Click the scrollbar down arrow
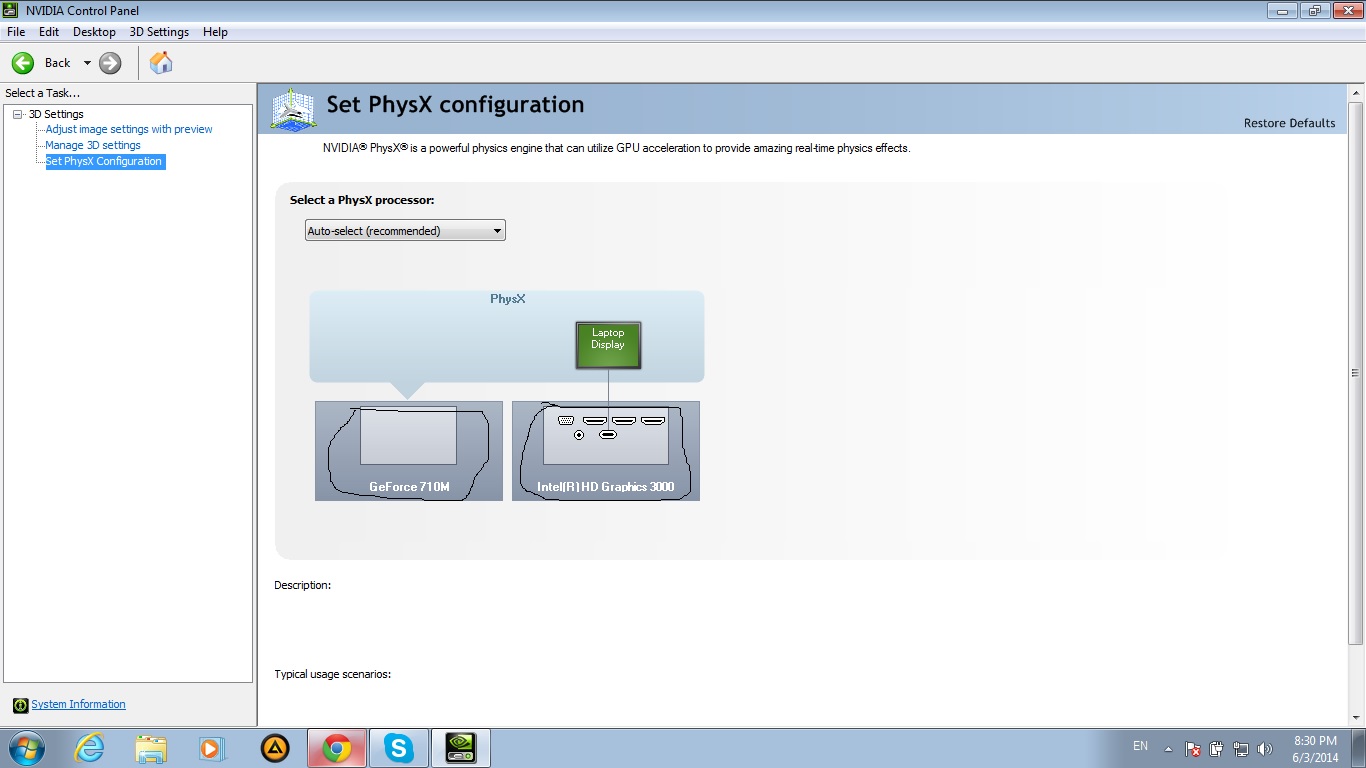 [x=1356, y=719]
